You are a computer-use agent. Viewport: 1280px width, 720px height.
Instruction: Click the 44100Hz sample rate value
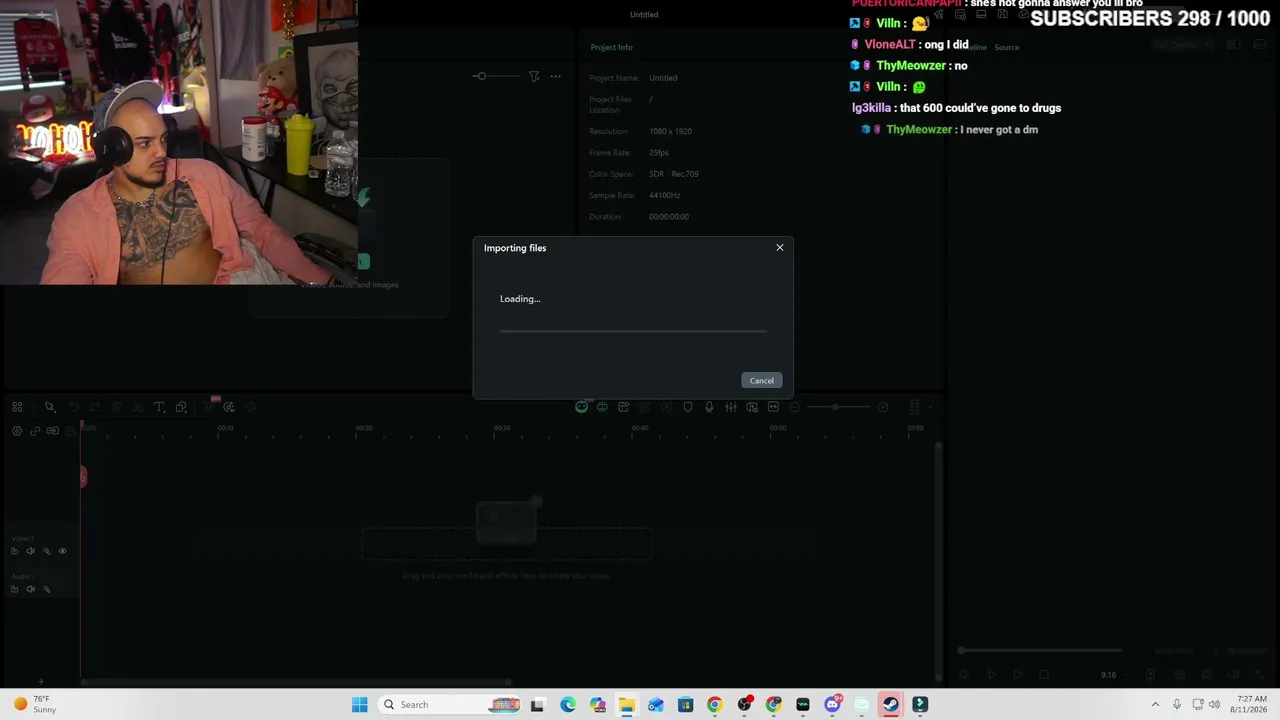[664, 195]
